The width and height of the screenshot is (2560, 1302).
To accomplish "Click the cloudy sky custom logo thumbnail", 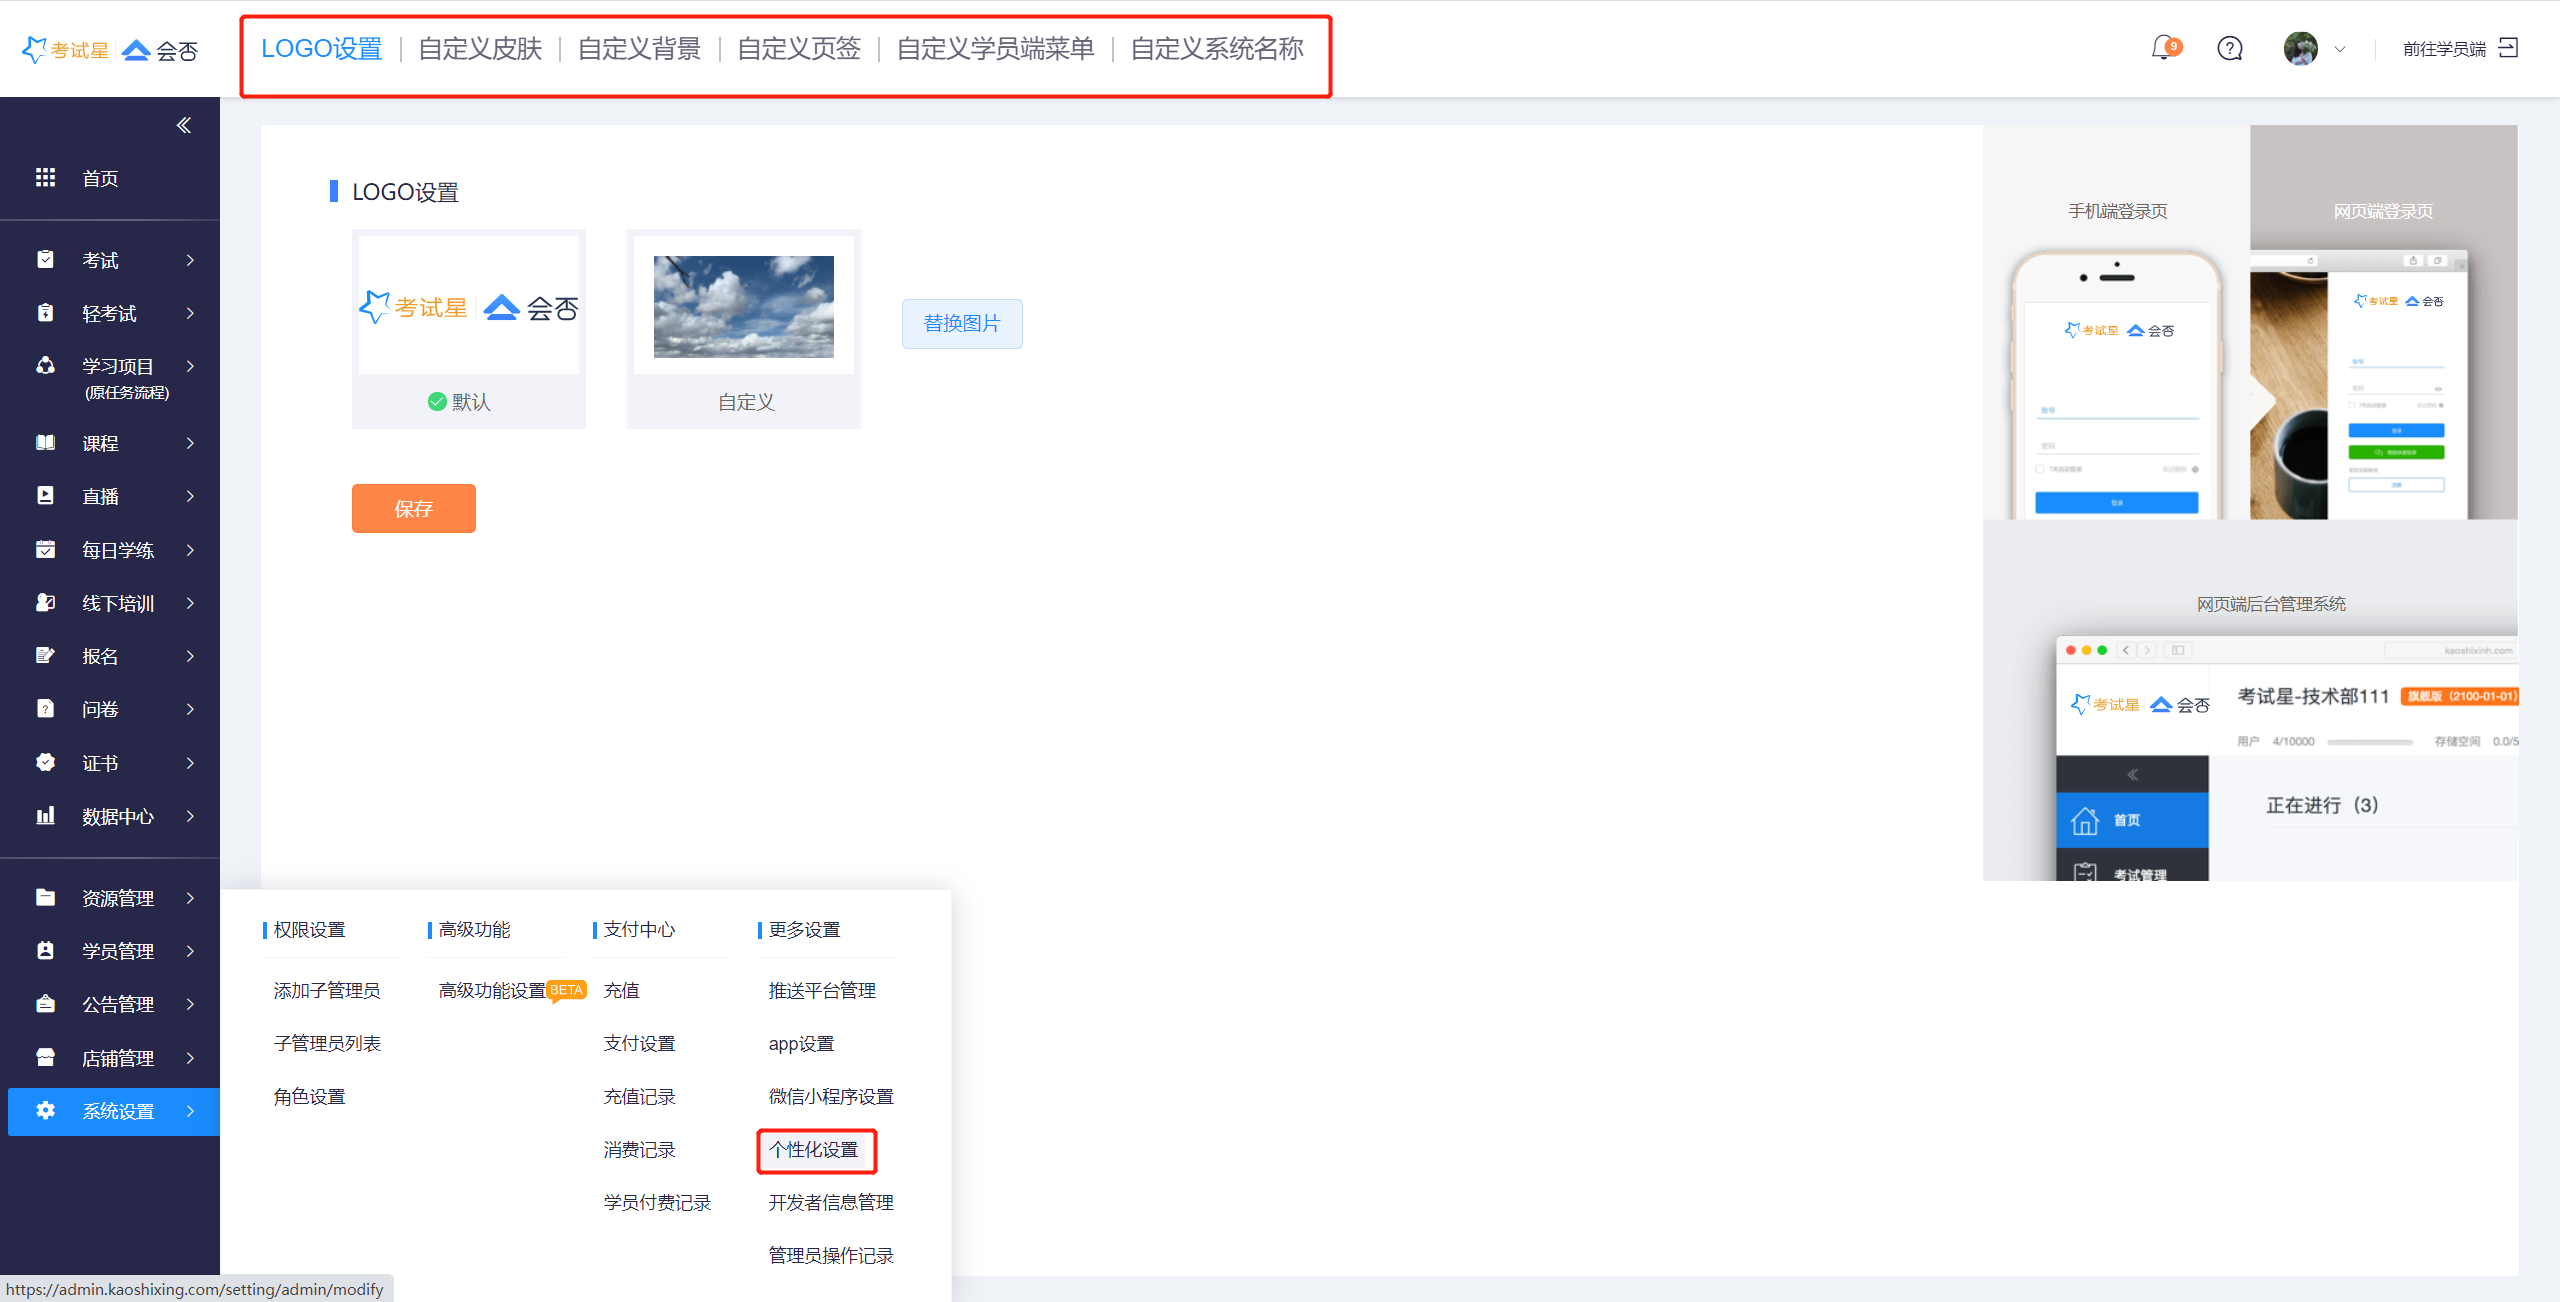I will 743,307.
